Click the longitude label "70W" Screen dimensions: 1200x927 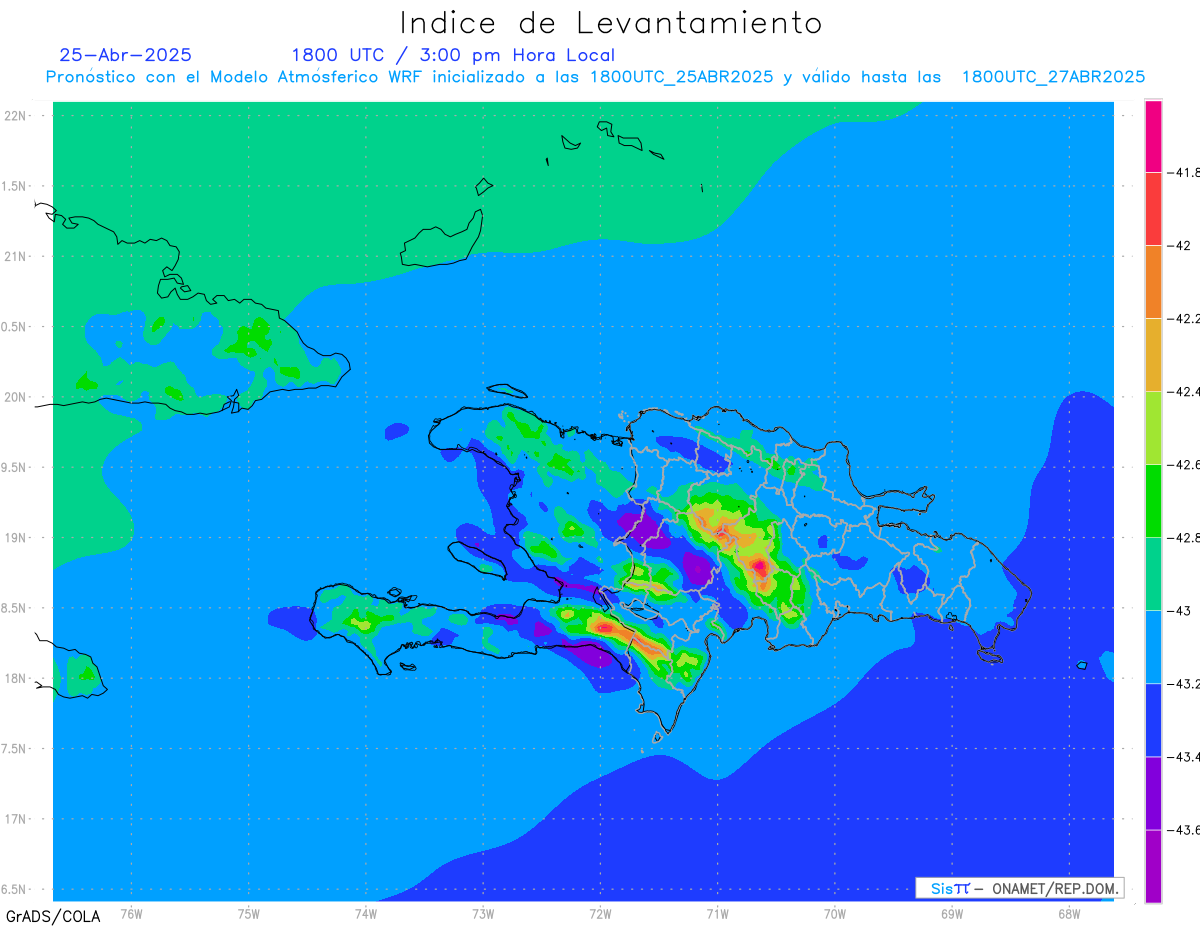click(x=834, y=913)
